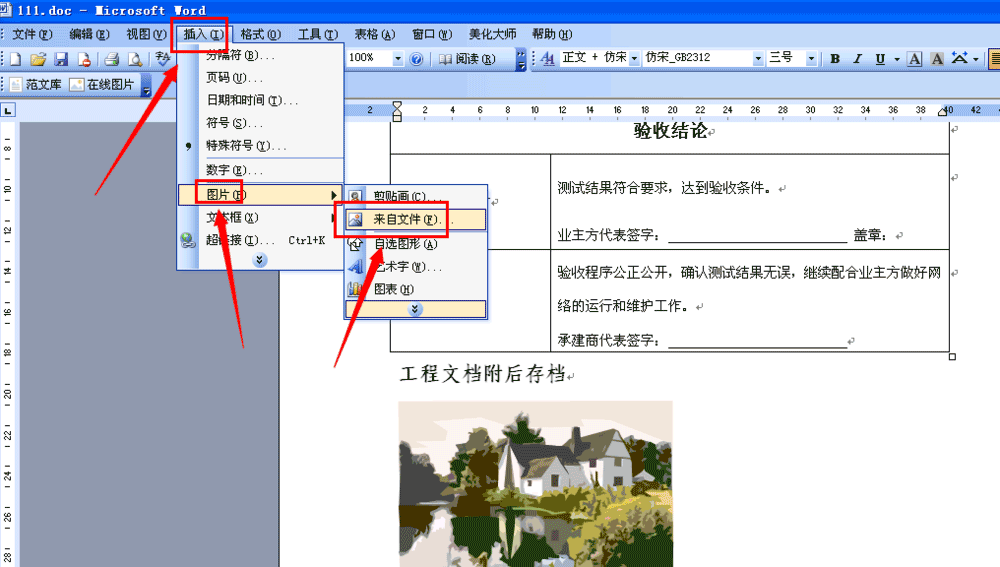Choose 特殊符号 from the Insert menu
This screenshot has width=1000, height=567.
261,146
